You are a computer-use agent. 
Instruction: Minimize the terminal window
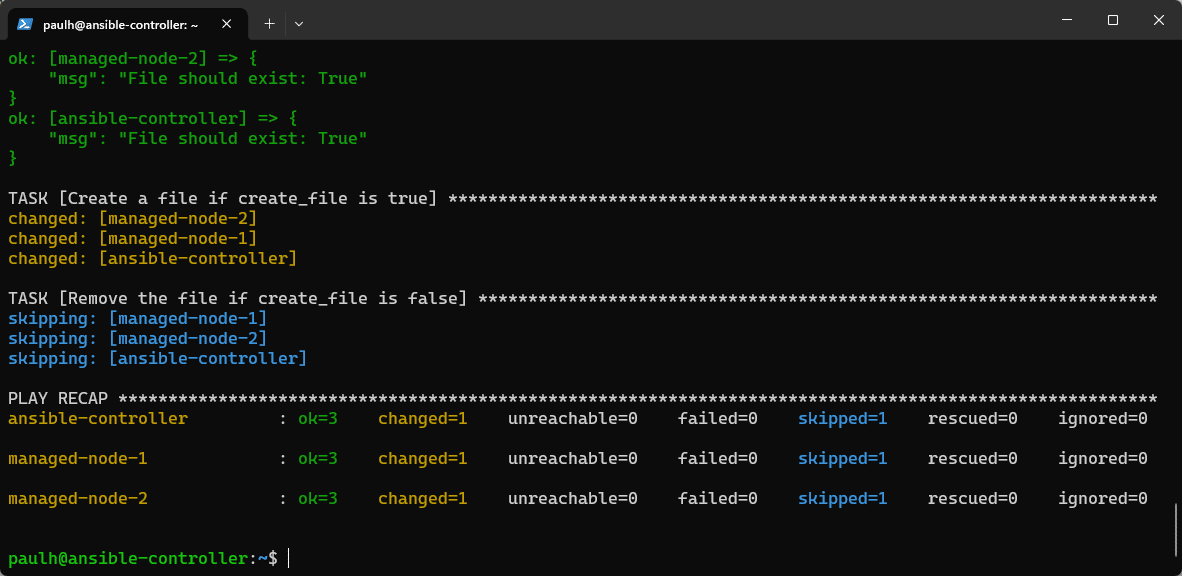click(x=1067, y=21)
